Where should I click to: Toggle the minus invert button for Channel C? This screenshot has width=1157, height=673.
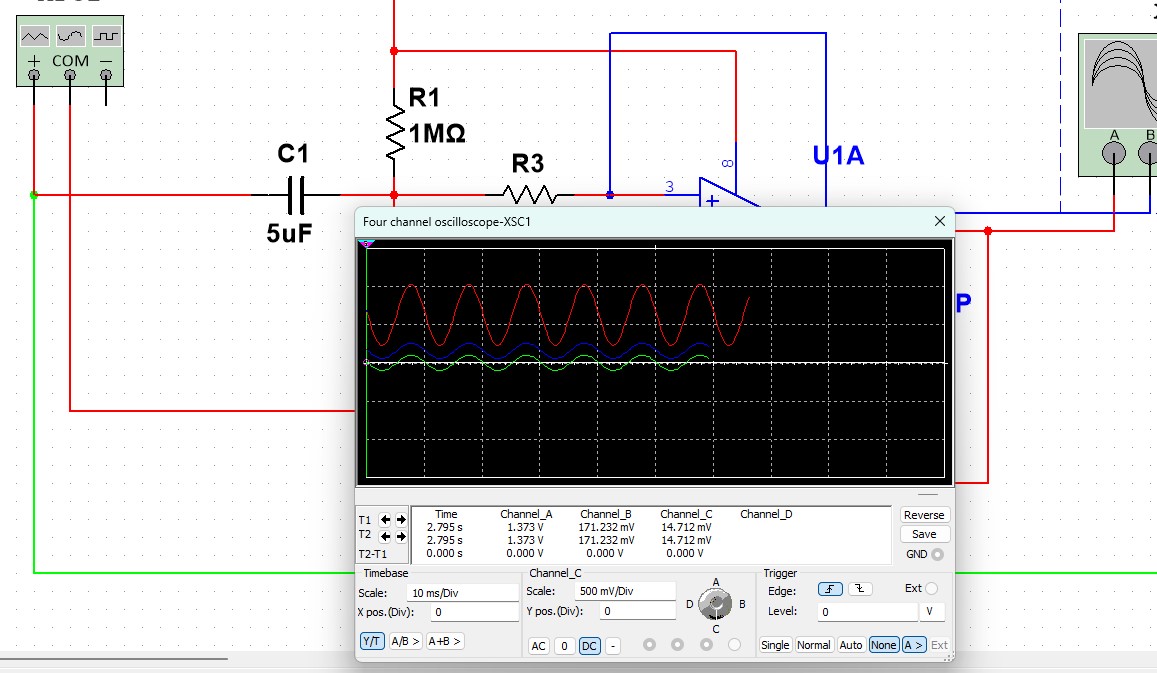point(612,646)
